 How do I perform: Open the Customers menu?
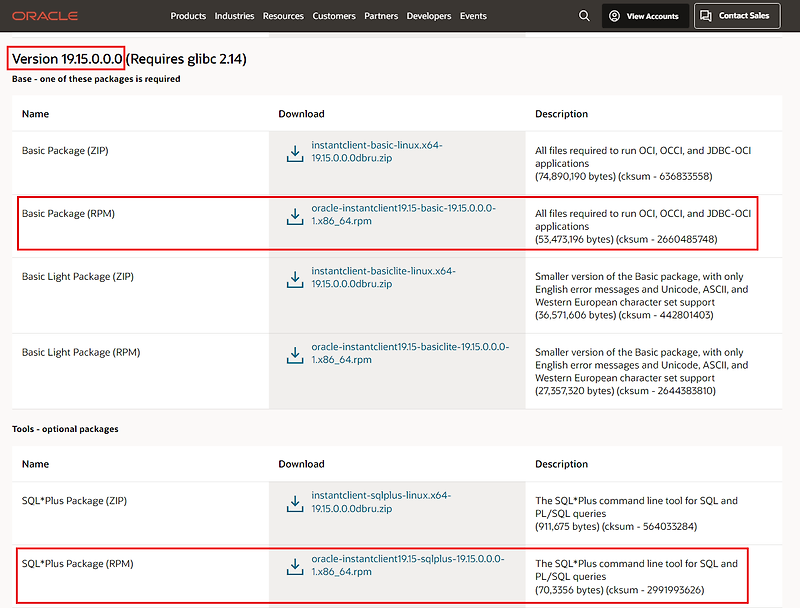(334, 15)
